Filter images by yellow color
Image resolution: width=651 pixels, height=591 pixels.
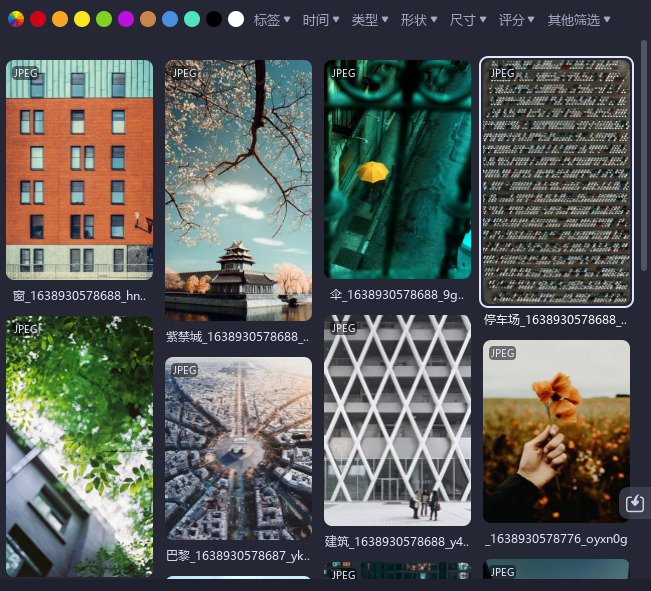click(82, 19)
